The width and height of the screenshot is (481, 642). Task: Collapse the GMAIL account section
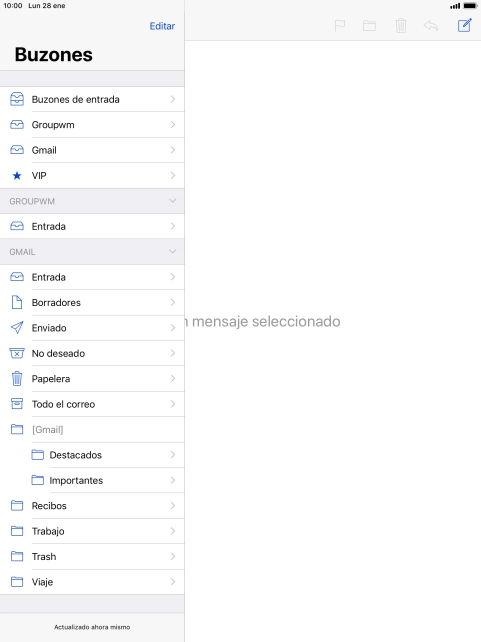pyautogui.click(x=172, y=252)
